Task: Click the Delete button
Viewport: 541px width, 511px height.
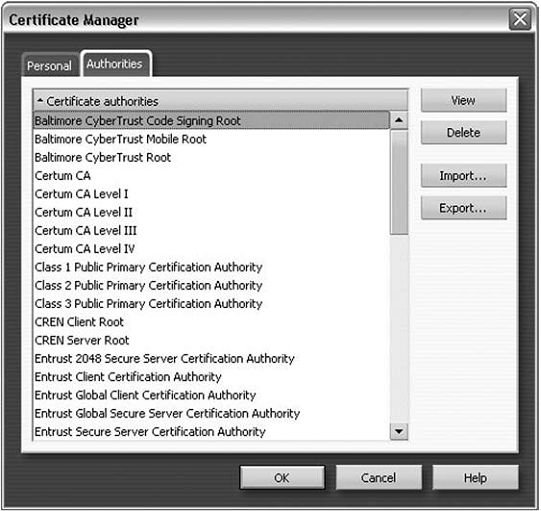Action: click(x=464, y=132)
